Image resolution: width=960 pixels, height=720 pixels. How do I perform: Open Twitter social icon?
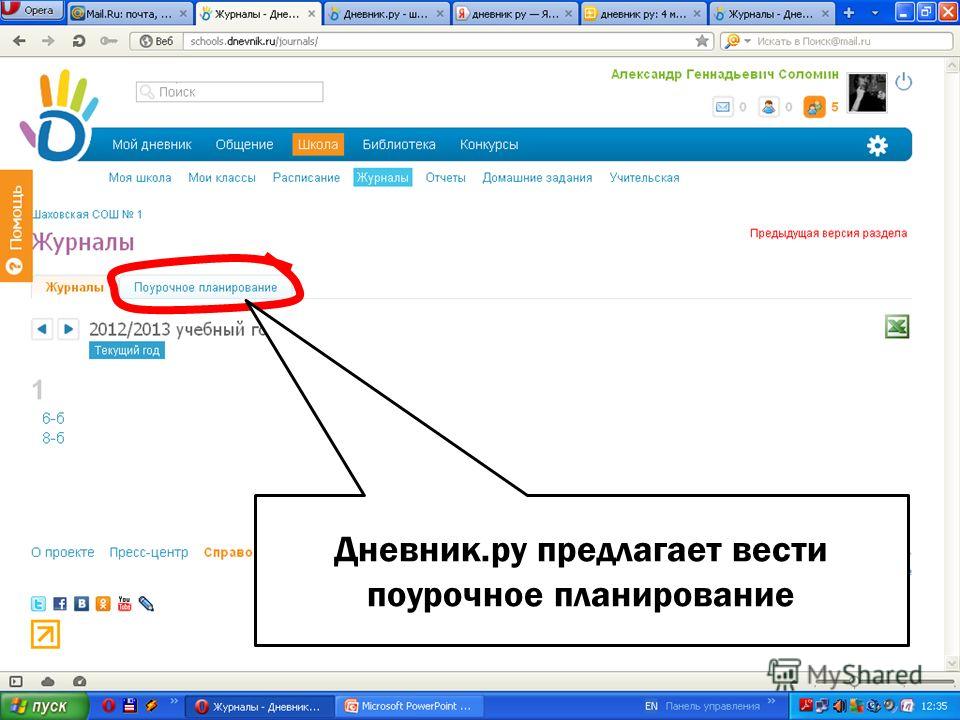pos(38,604)
